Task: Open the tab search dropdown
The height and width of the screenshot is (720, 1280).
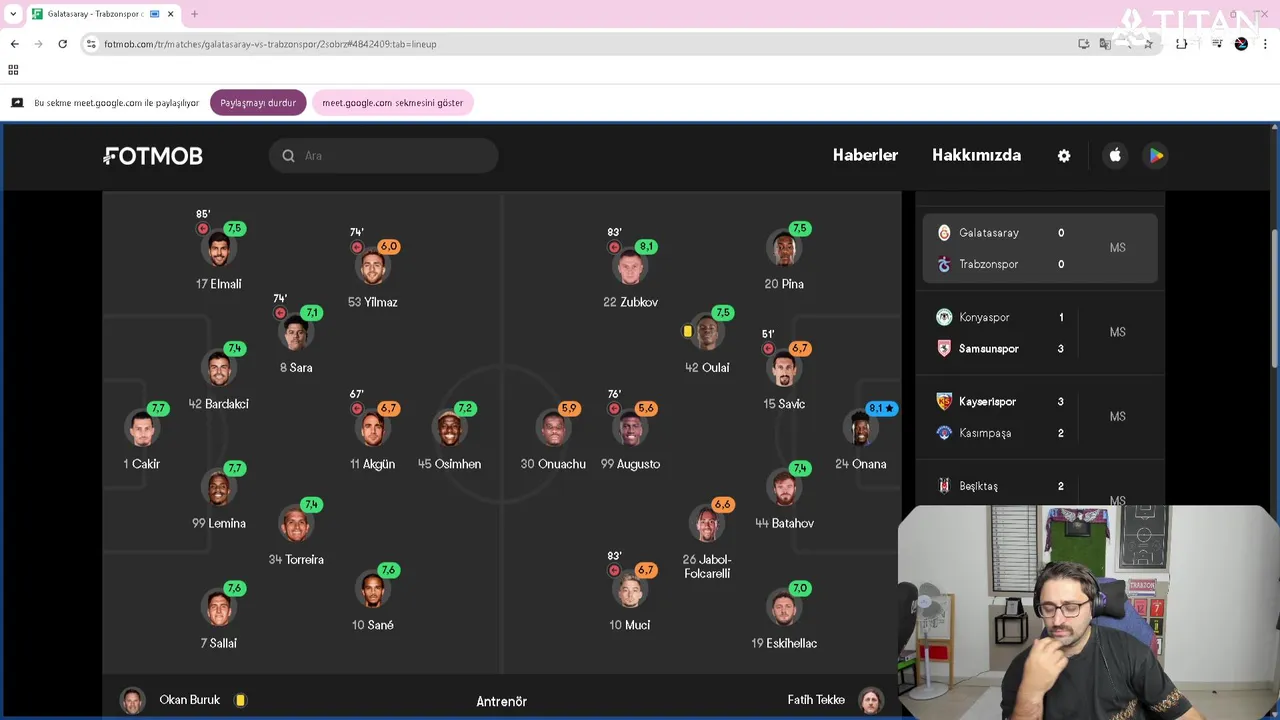Action: [13, 14]
